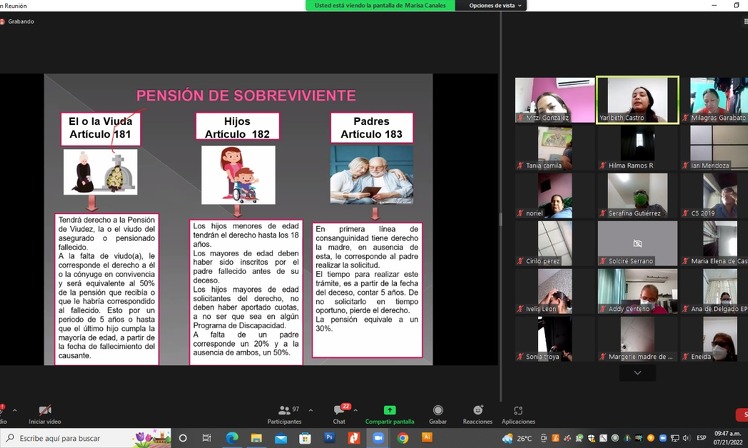Screen dimensions: 748x448
Task: Open Mail app from taskbar
Action: [281, 438]
